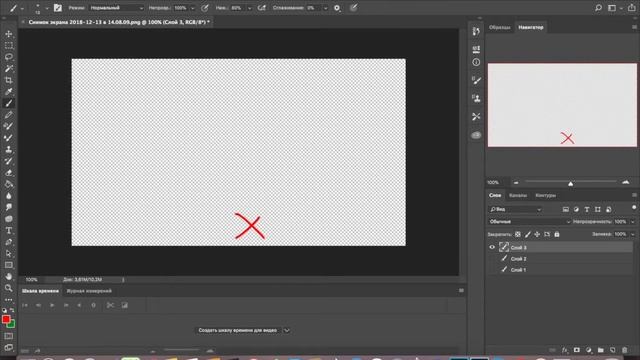Image resolution: width=640 pixels, height=360 pixels.
Task: Select the Blur drop tool
Action: [9, 196]
